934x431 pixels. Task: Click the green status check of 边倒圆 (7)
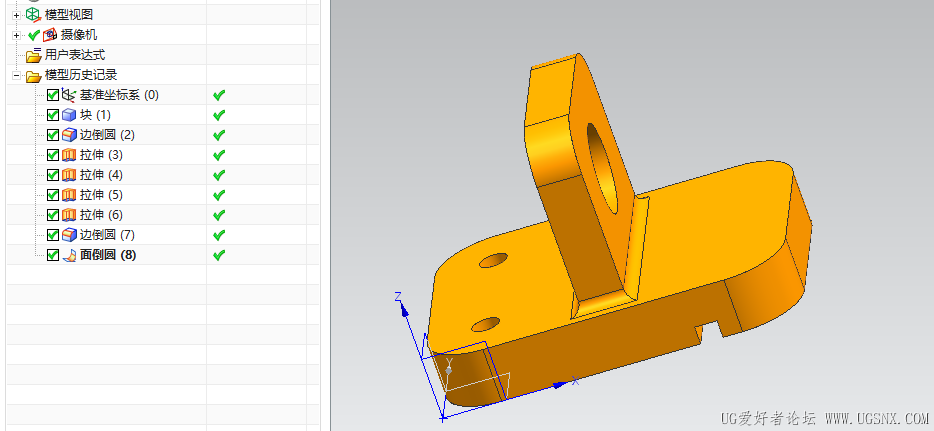(219, 234)
